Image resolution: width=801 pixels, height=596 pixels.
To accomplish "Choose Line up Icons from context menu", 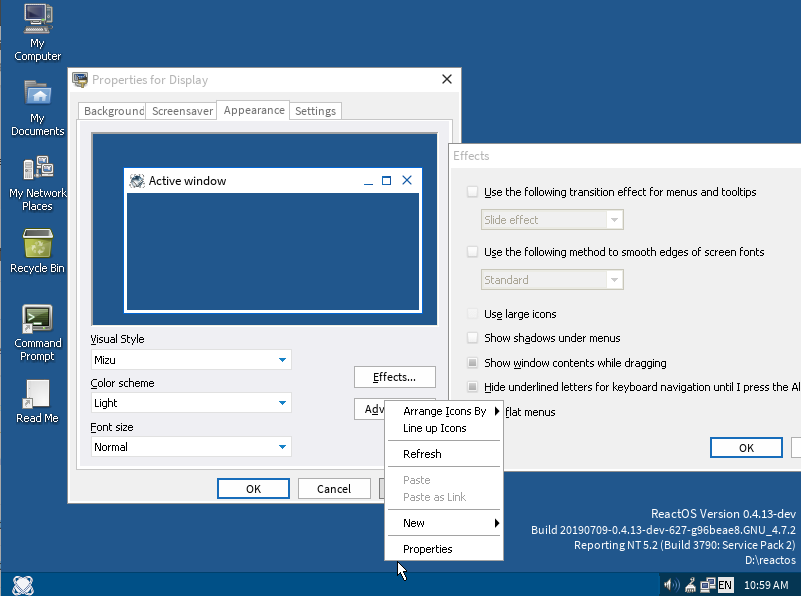I will [x=444, y=428].
